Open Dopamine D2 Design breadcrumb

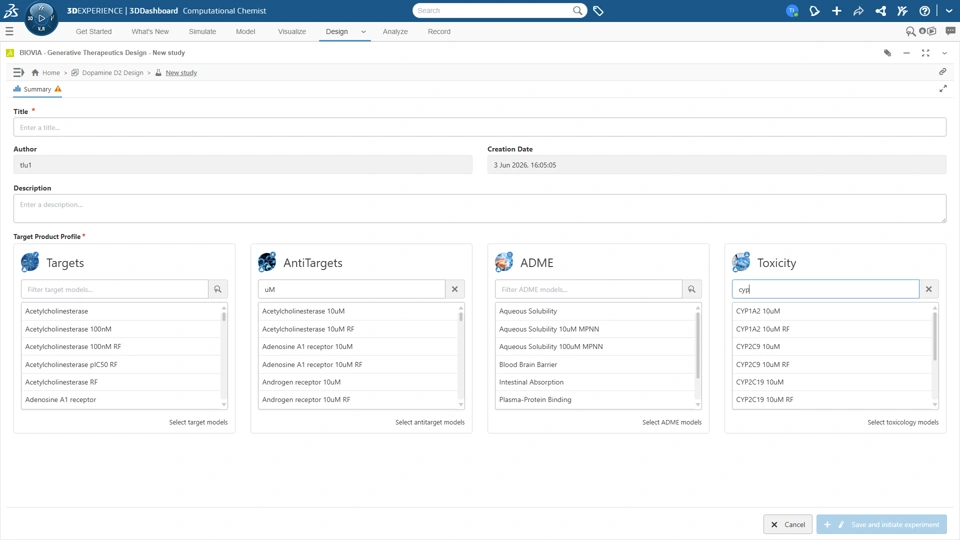click(x=107, y=72)
